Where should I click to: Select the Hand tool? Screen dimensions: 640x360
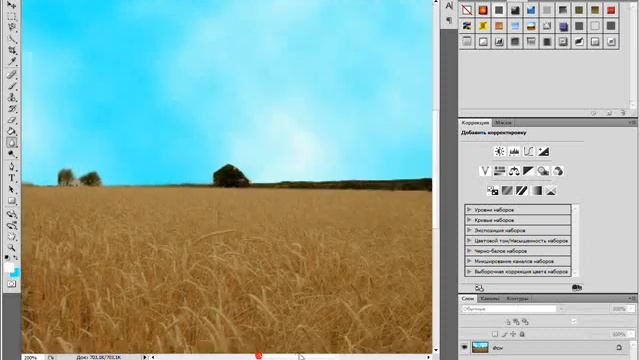pos(12,237)
